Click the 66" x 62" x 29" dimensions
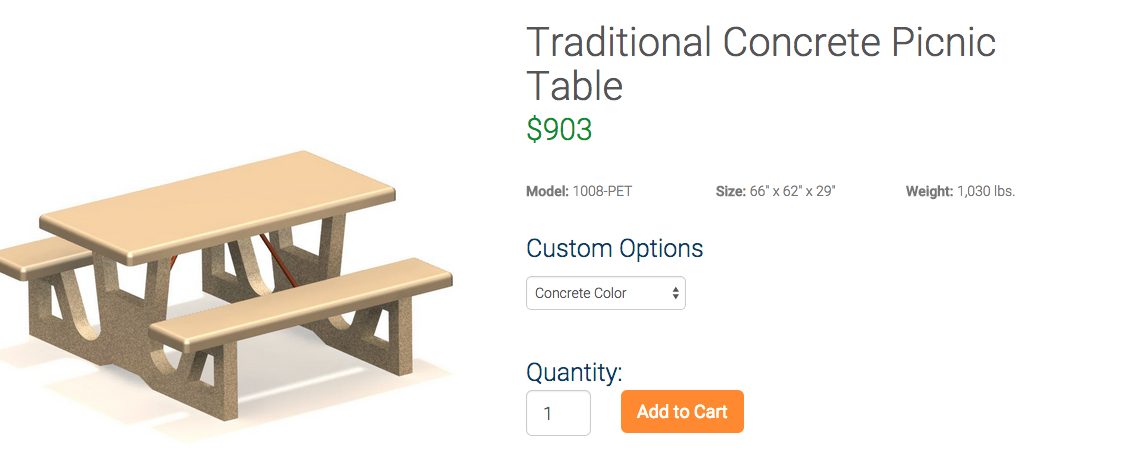 pyautogui.click(x=793, y=191)
